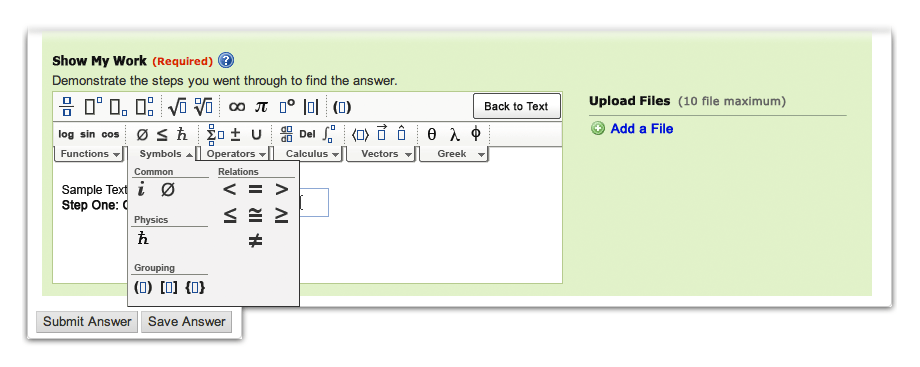The height and width of the screenshot is (367, 920).
Task: Insert an nth root template
Action: coord(203,107)
